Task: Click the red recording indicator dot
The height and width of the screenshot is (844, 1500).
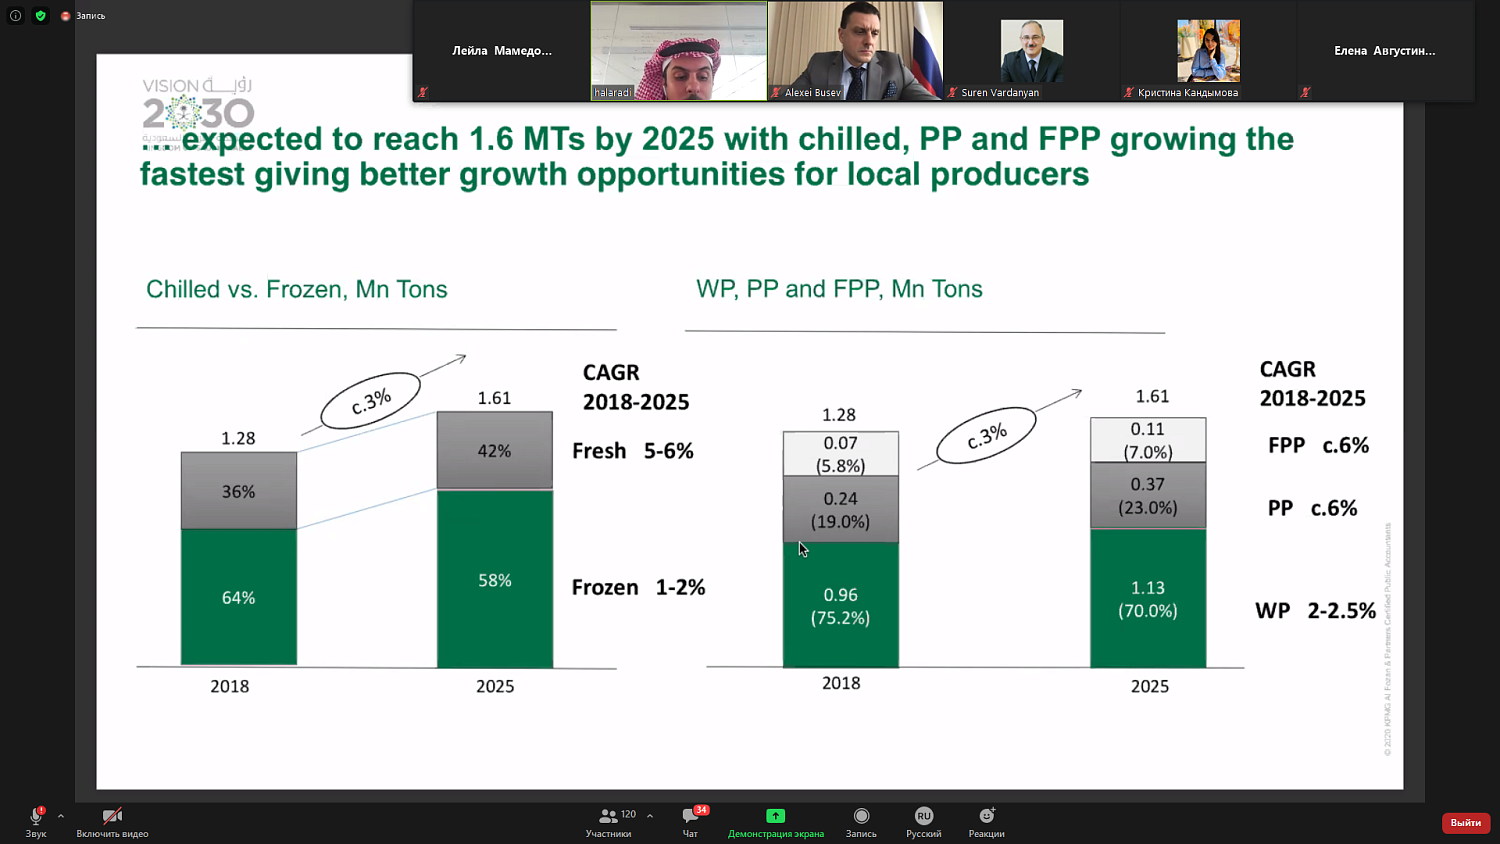Action: click(65, 16)
